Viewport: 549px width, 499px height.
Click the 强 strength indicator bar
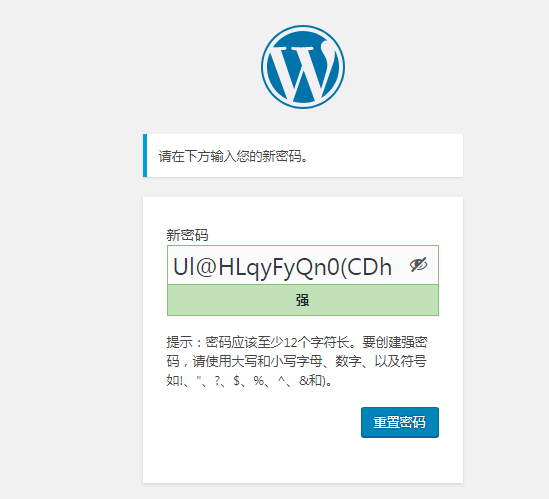pos(303,300)
